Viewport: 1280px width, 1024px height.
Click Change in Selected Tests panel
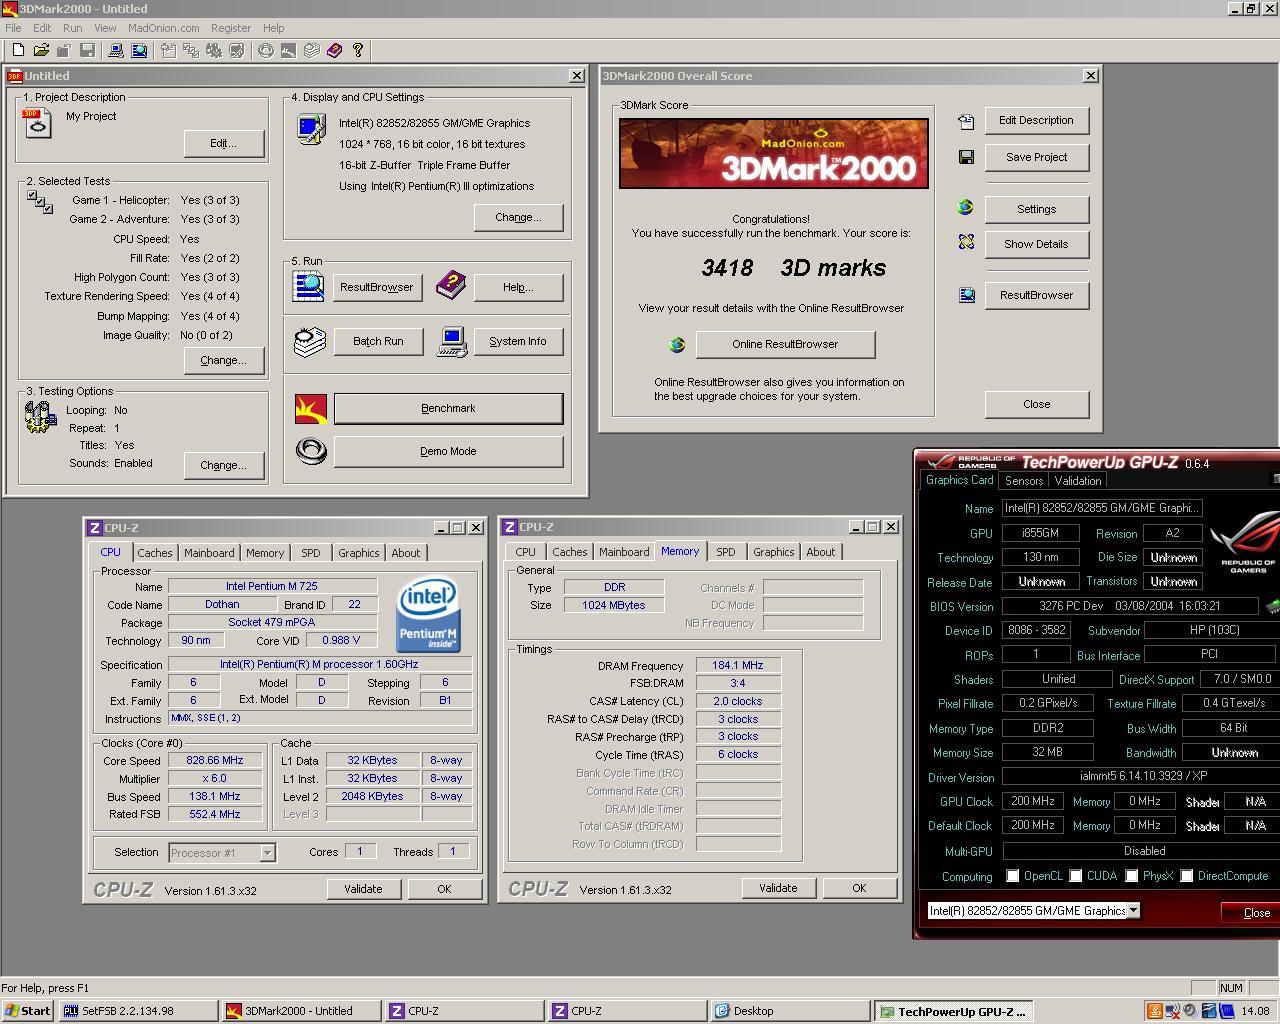coord(223,360)
